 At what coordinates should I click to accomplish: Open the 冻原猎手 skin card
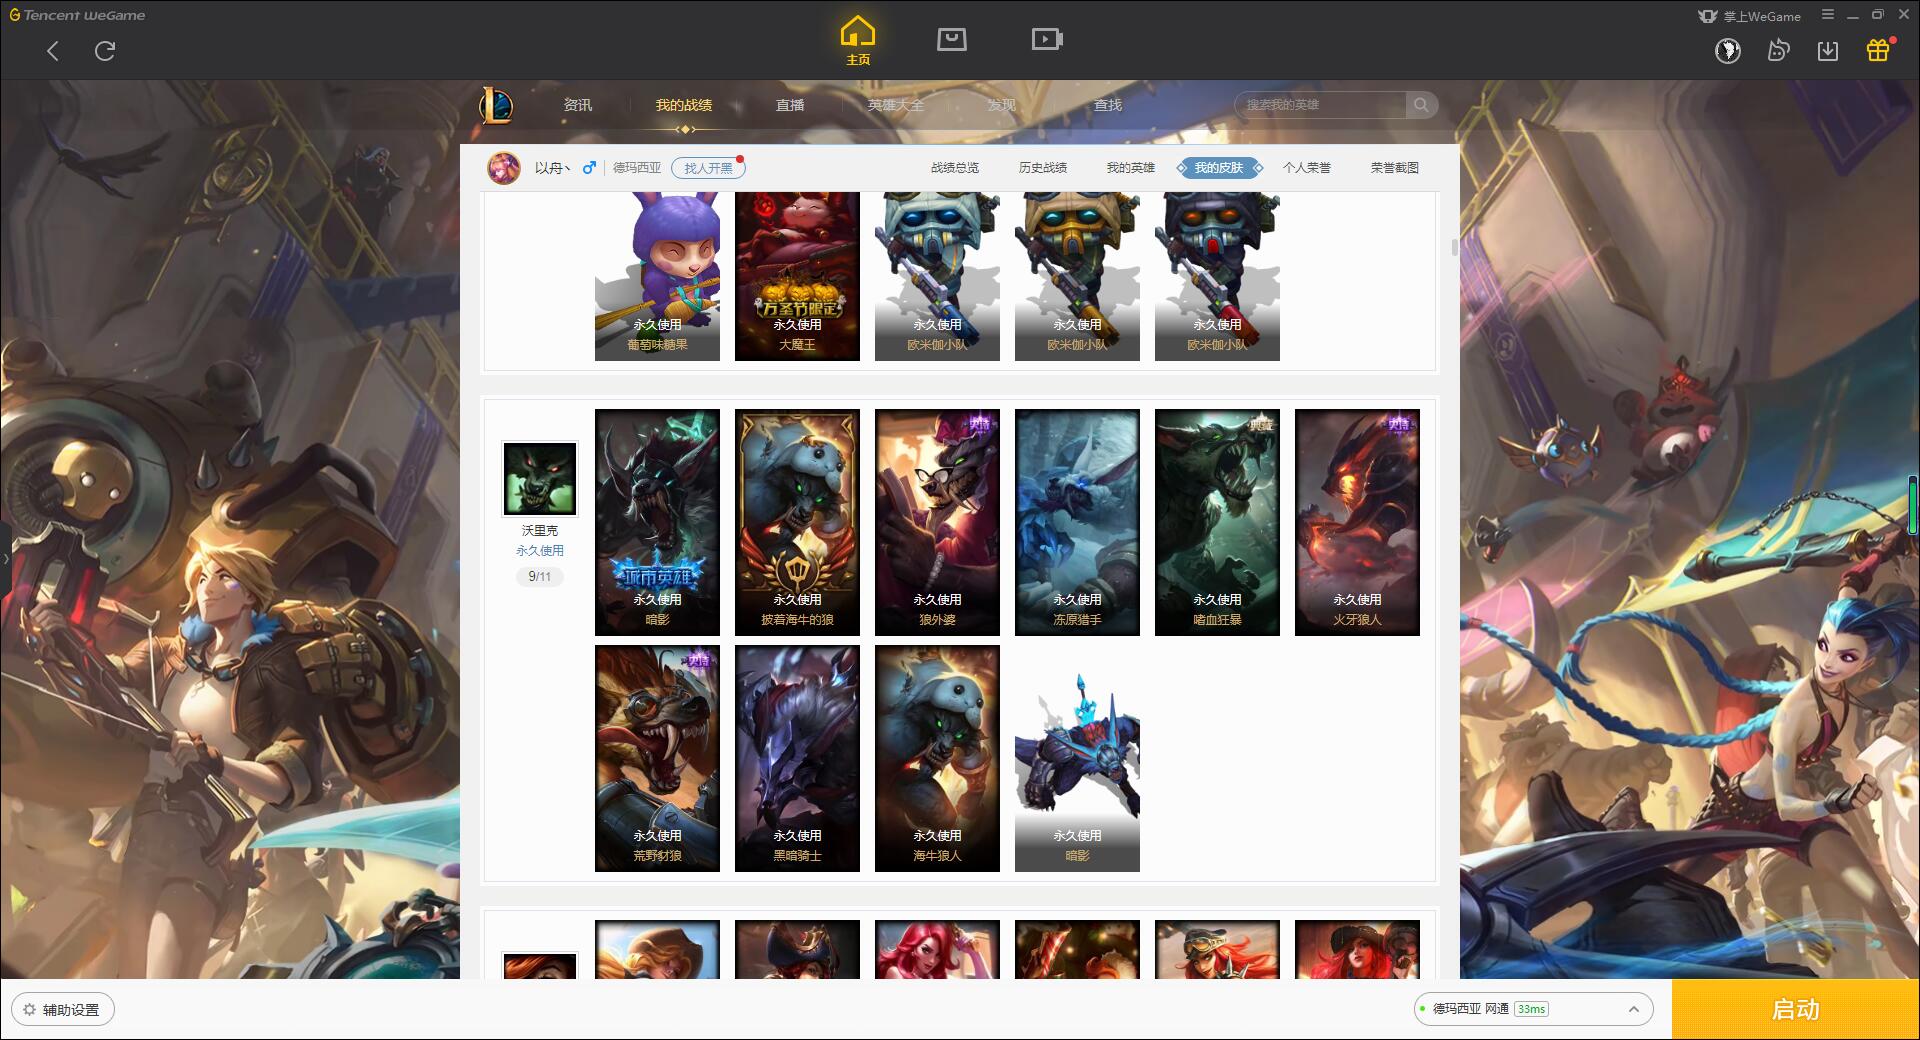click(1077, 522)
